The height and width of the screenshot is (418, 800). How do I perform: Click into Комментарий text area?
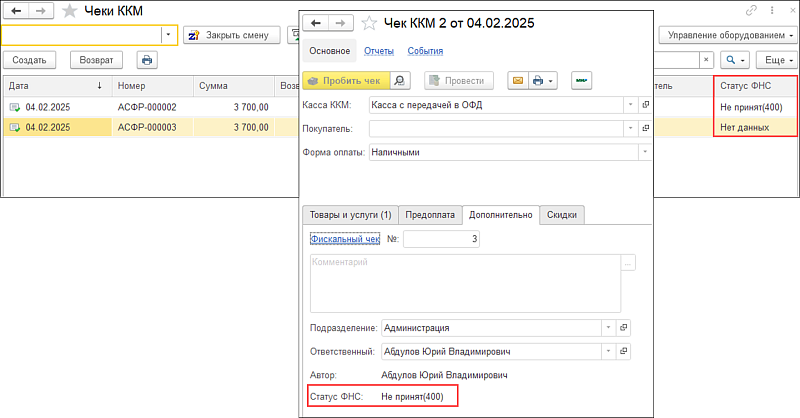465,284
